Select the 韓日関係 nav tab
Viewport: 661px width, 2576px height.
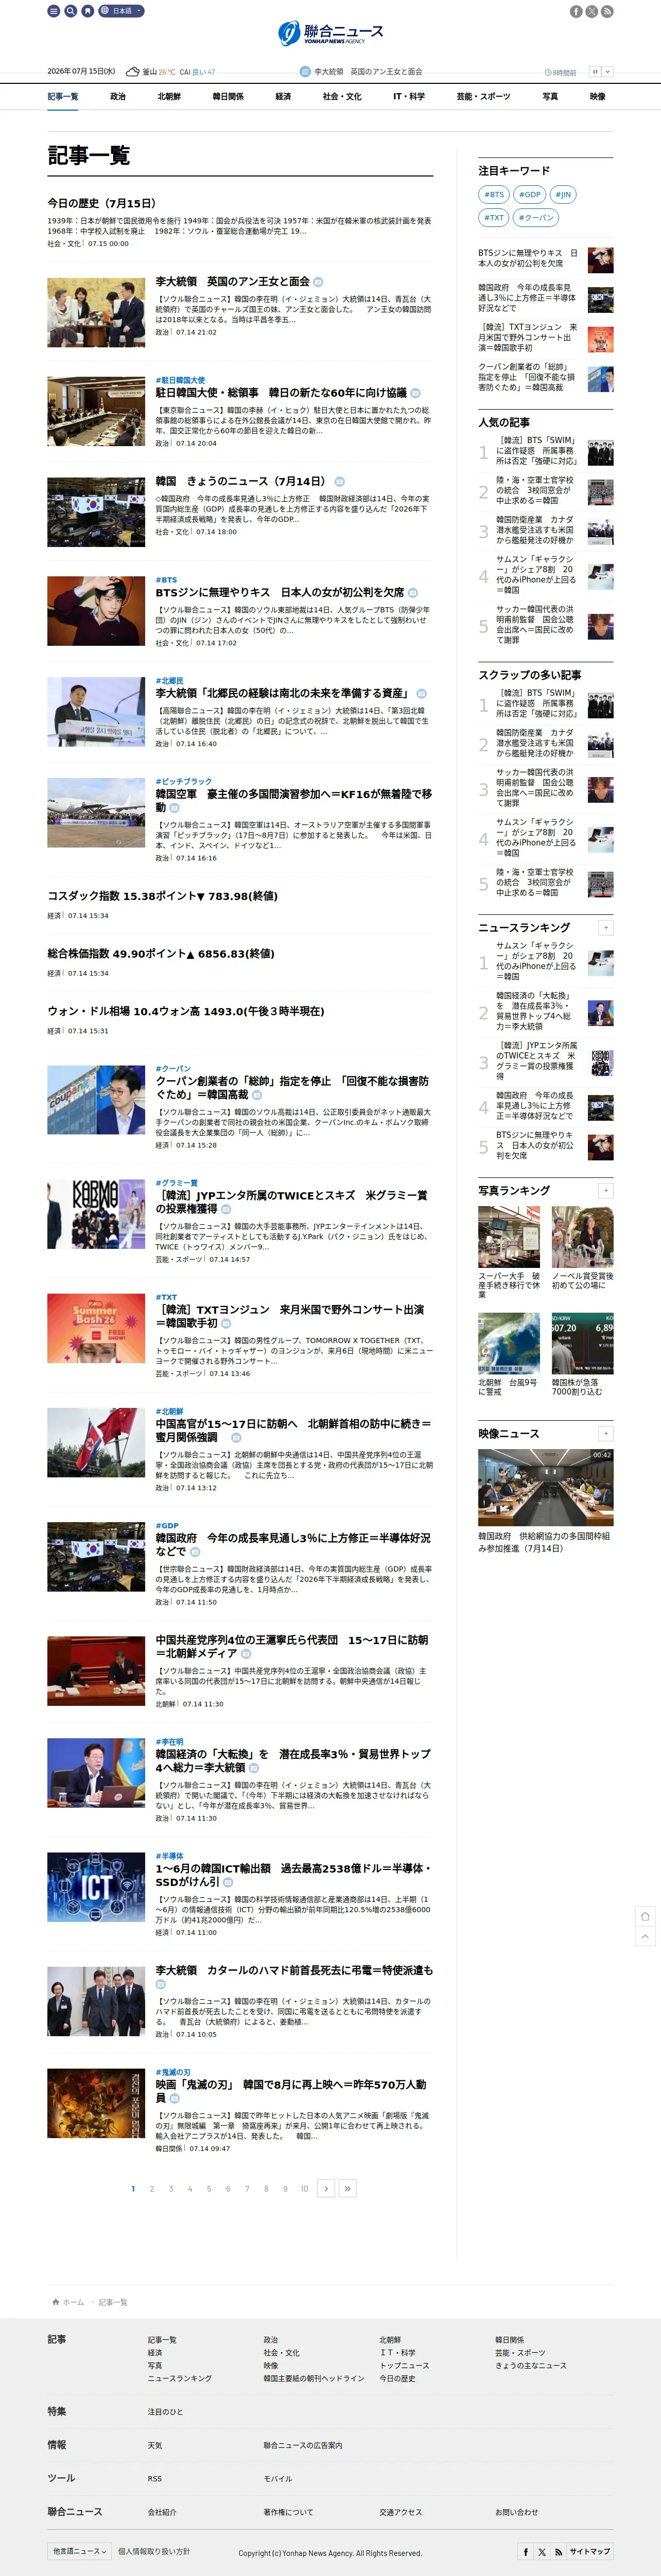[228, 97]
